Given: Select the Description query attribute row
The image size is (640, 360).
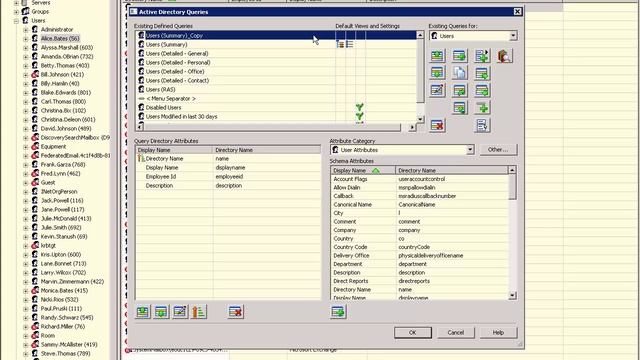Looking at the screenshot, I should [x=229, y=185].
